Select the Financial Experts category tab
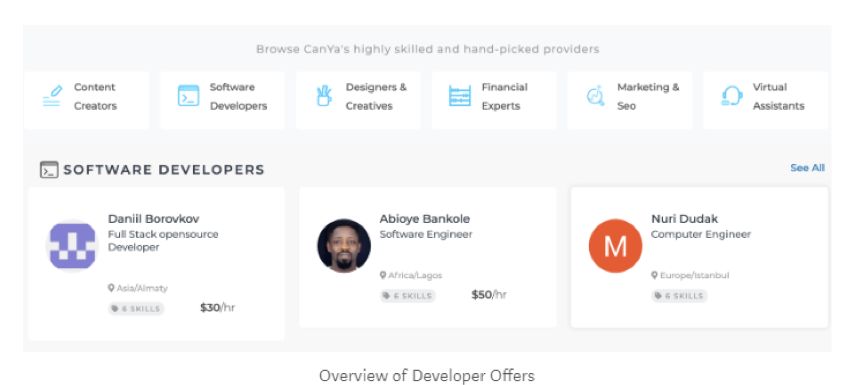 (494, 100)
